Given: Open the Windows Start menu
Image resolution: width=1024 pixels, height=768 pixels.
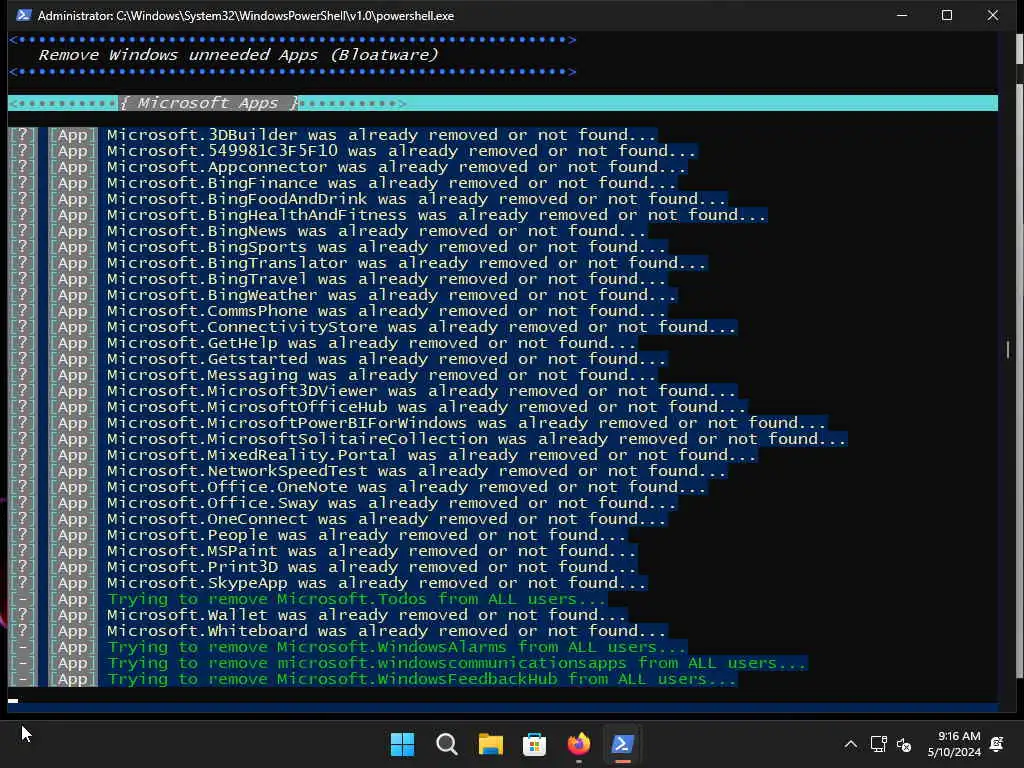Looking at the screenshot, I should (402, 744).
